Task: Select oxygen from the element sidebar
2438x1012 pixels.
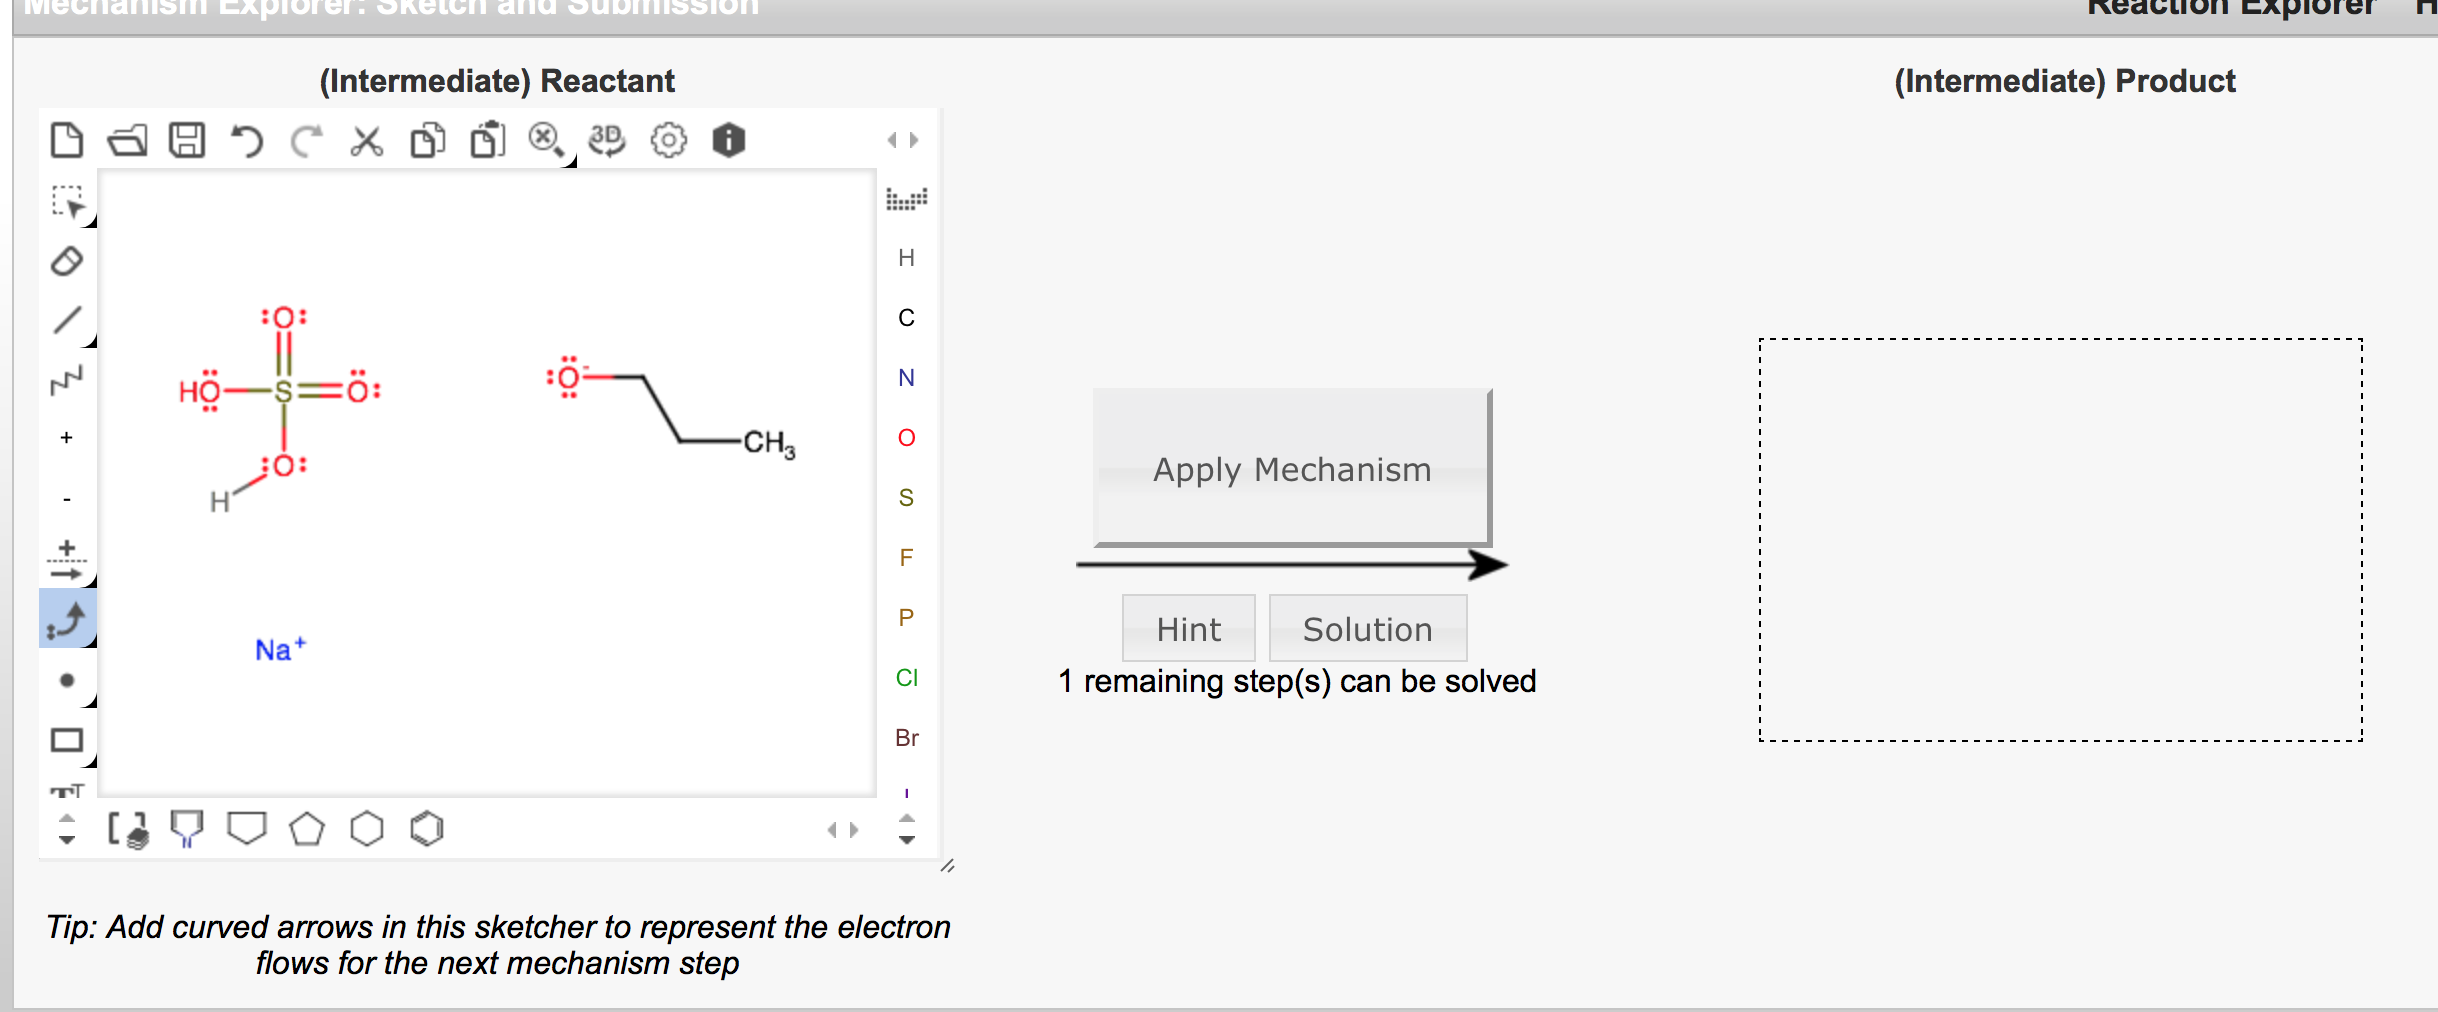Action: coord(905,437)
